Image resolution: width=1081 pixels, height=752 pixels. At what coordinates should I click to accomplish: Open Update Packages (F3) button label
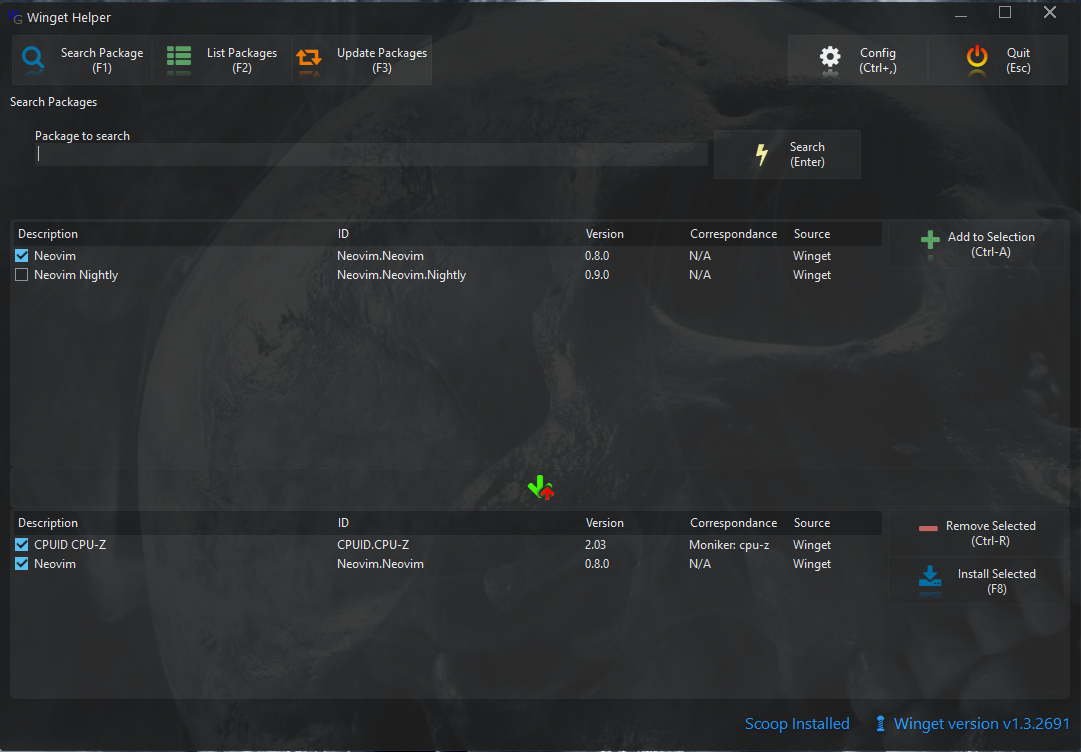[382, 60]
